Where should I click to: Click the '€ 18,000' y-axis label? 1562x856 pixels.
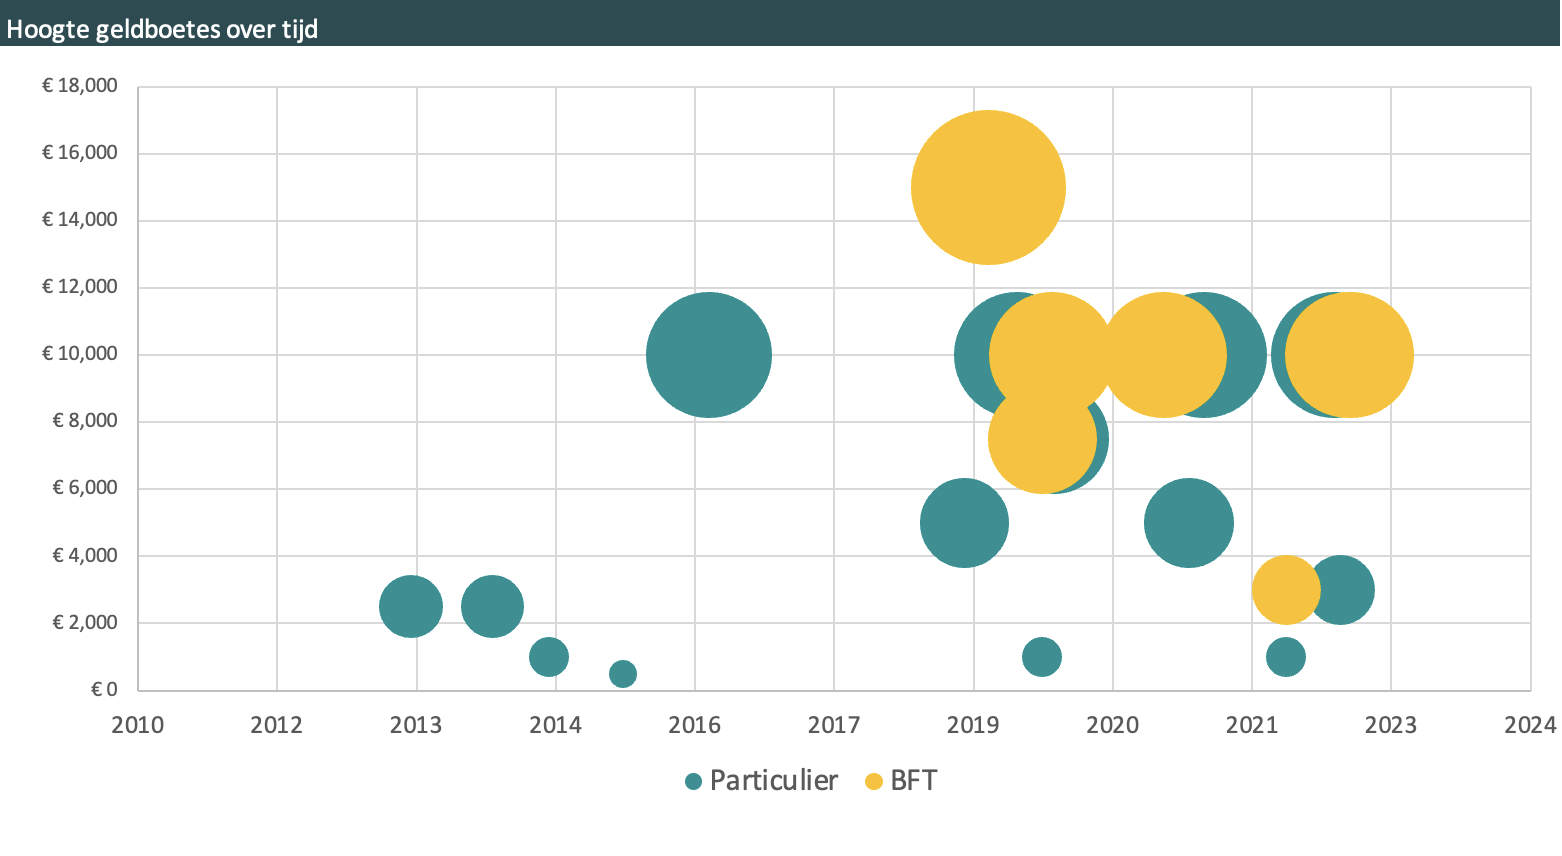click(x=80, y=86)
